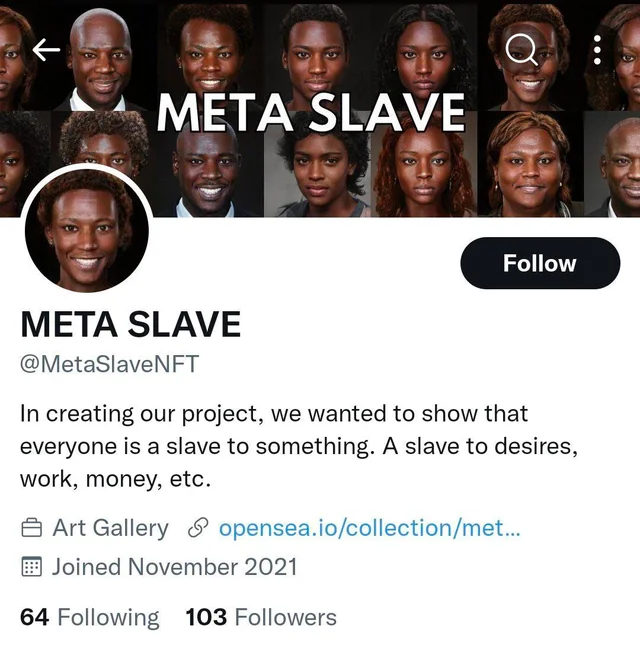Open the three-dot more options menu
640x658 pixels.
click(598, 49)
